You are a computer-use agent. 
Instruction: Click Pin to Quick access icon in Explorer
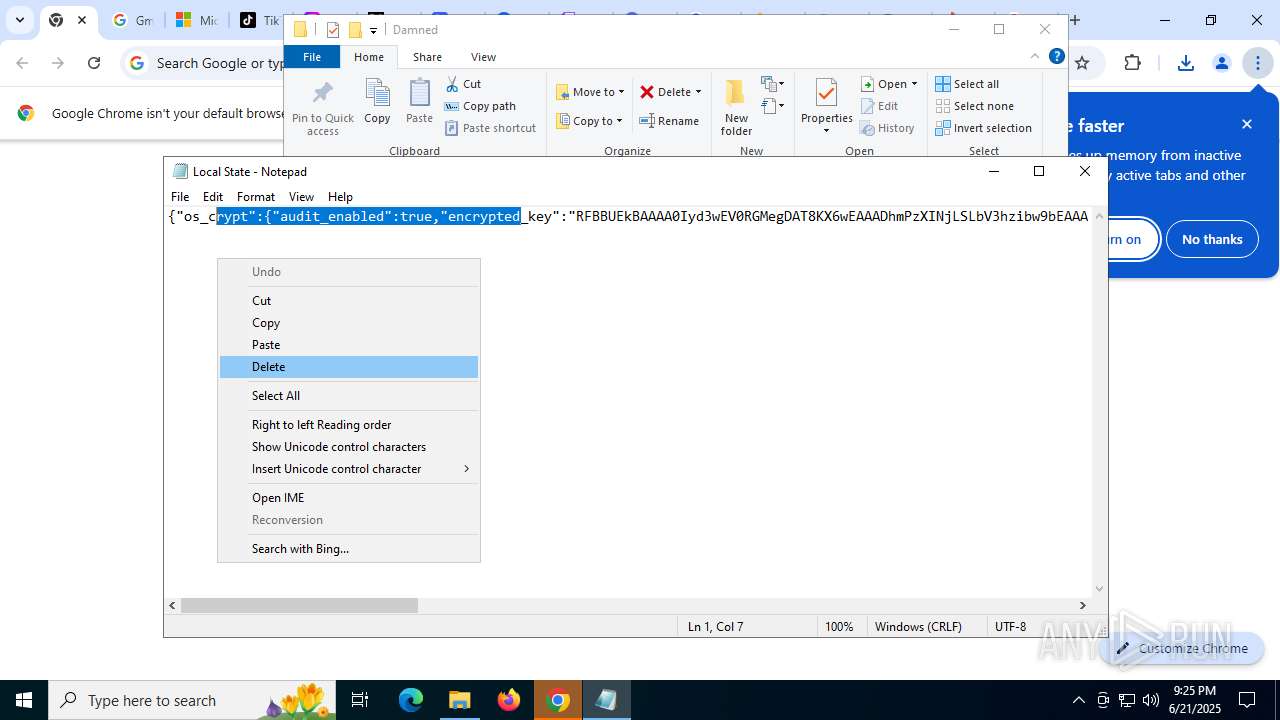click(322, 108)
